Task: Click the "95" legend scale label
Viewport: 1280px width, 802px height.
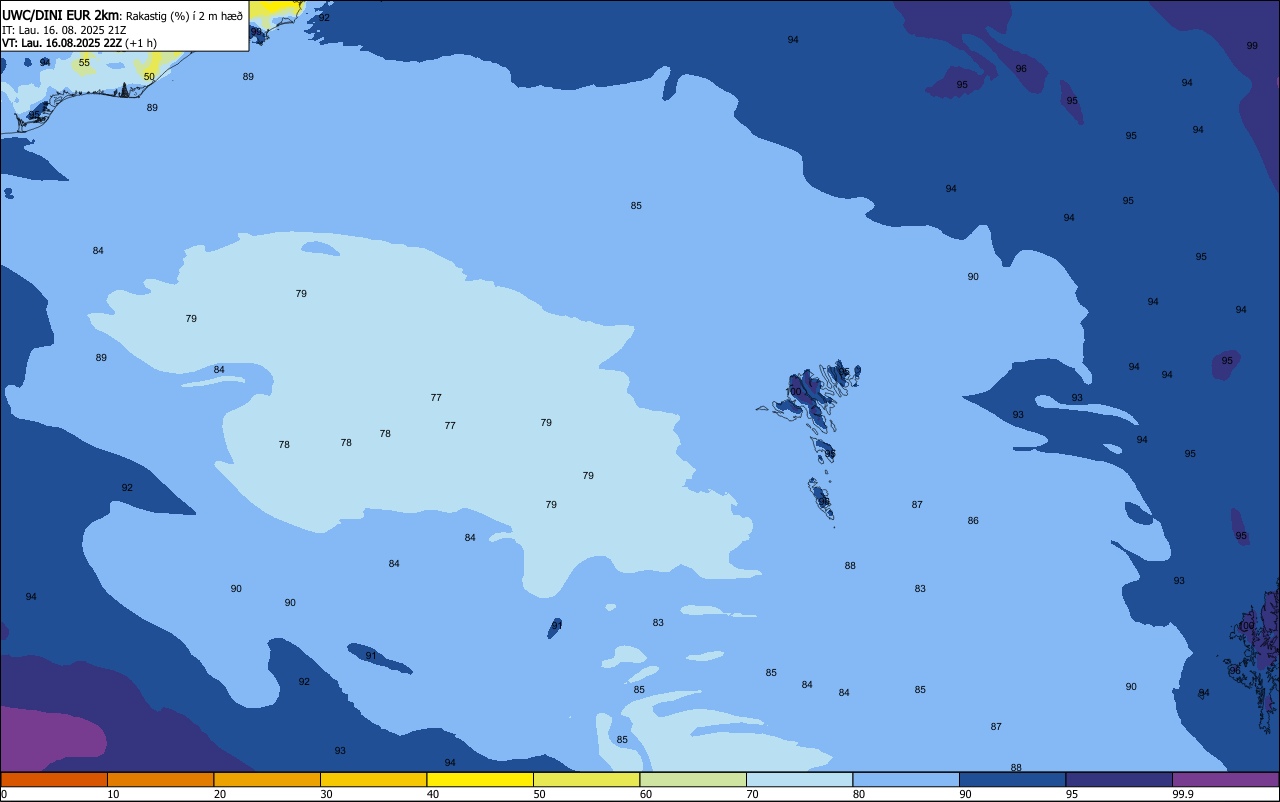Action: (1071, 794)
